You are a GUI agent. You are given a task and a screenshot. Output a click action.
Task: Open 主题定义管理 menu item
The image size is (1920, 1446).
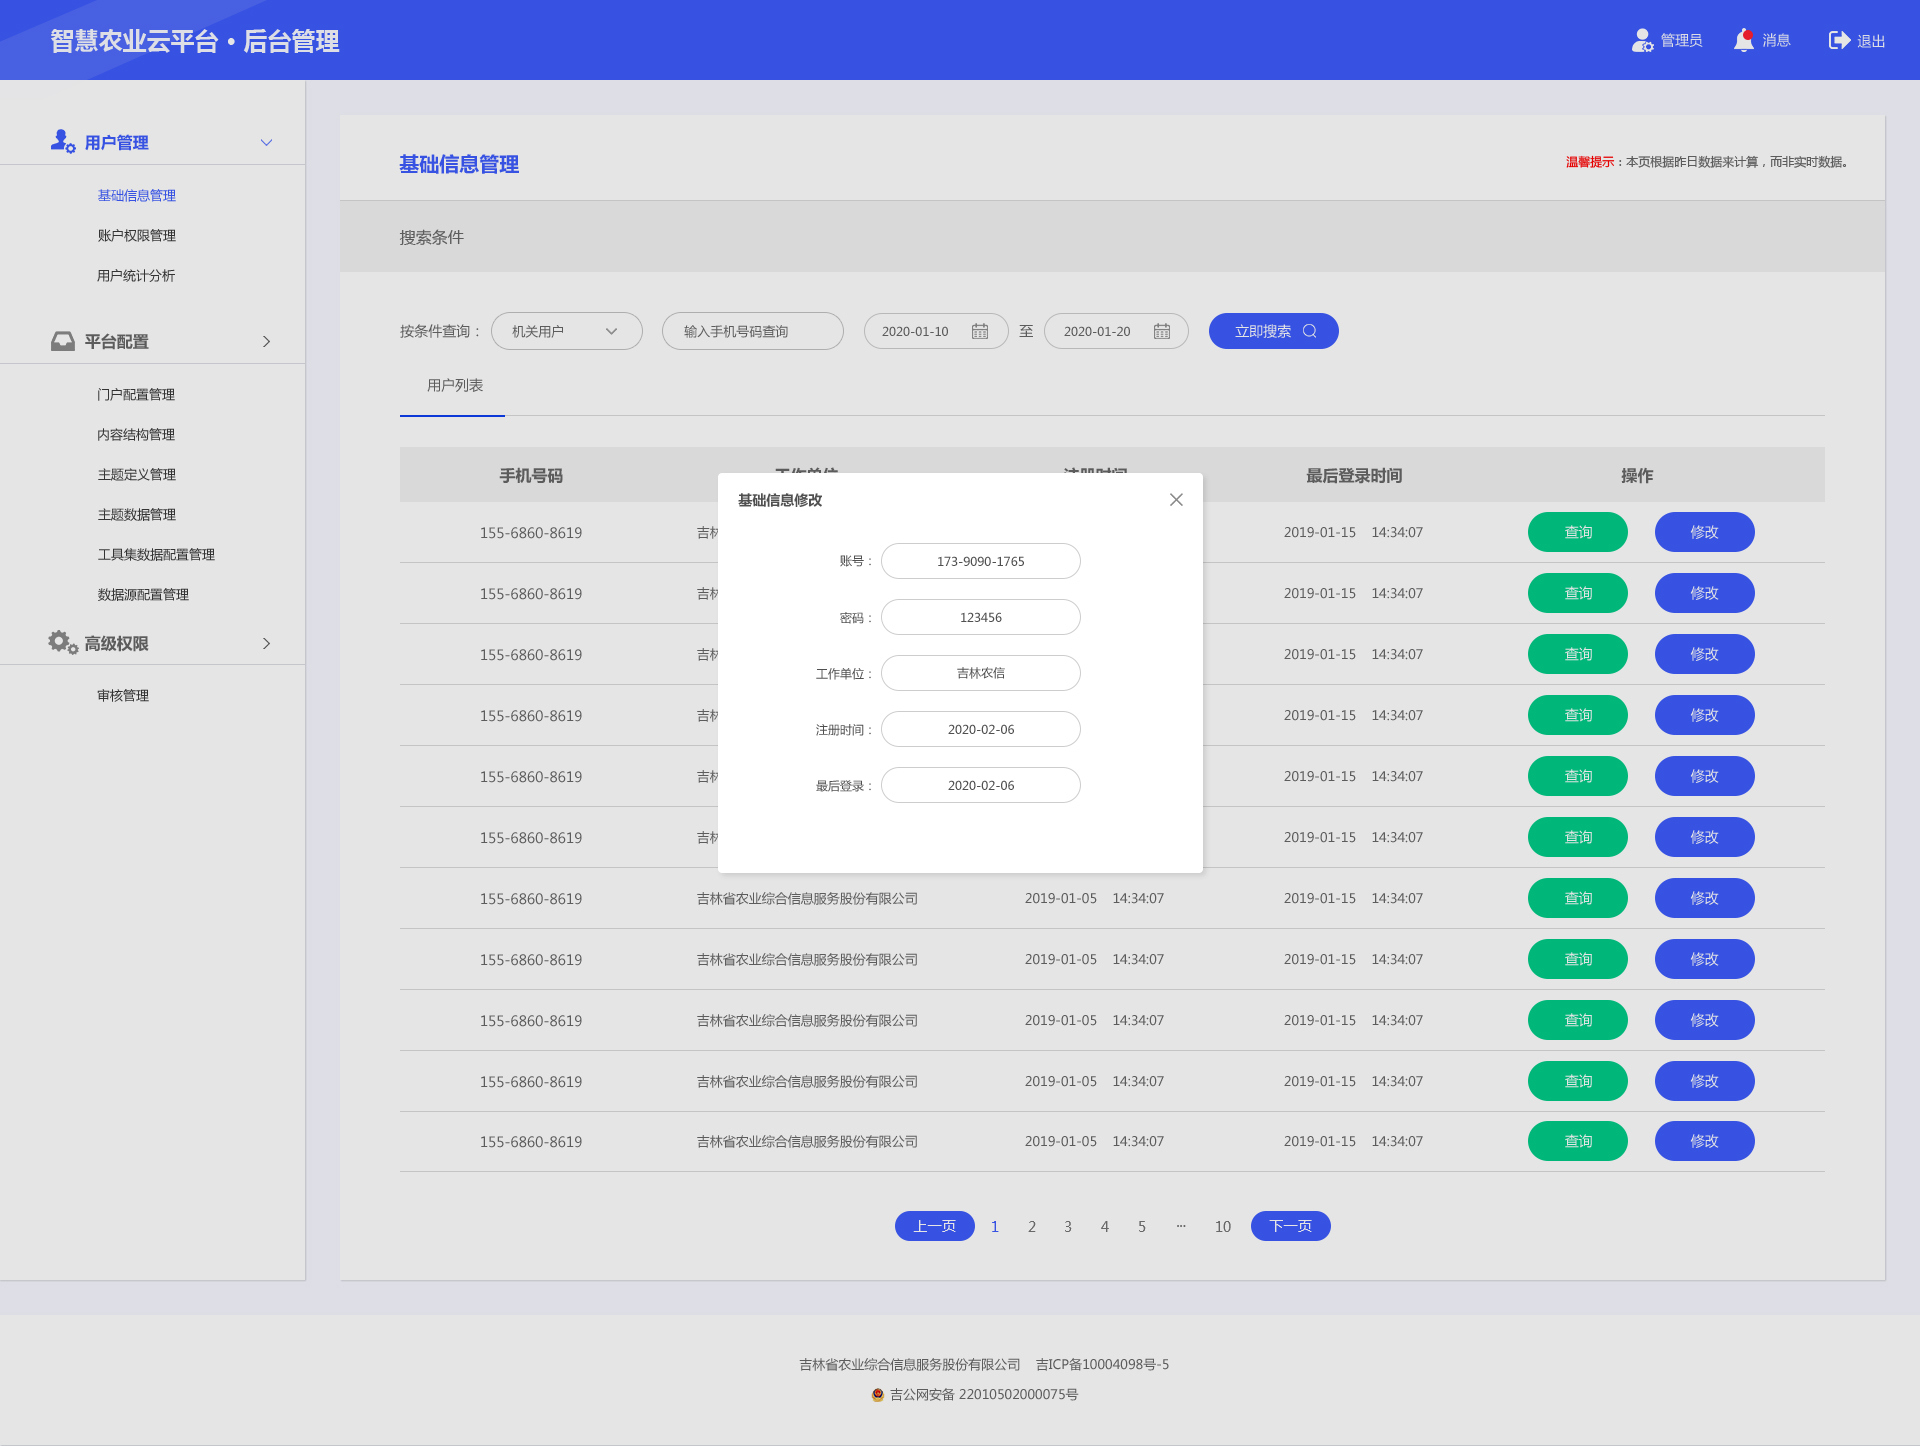137,474
